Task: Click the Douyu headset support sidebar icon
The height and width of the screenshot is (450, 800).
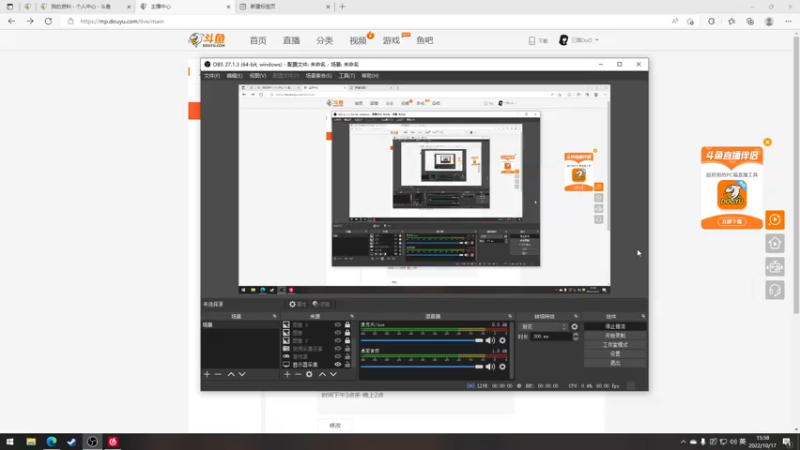Action: coord(775,290)
